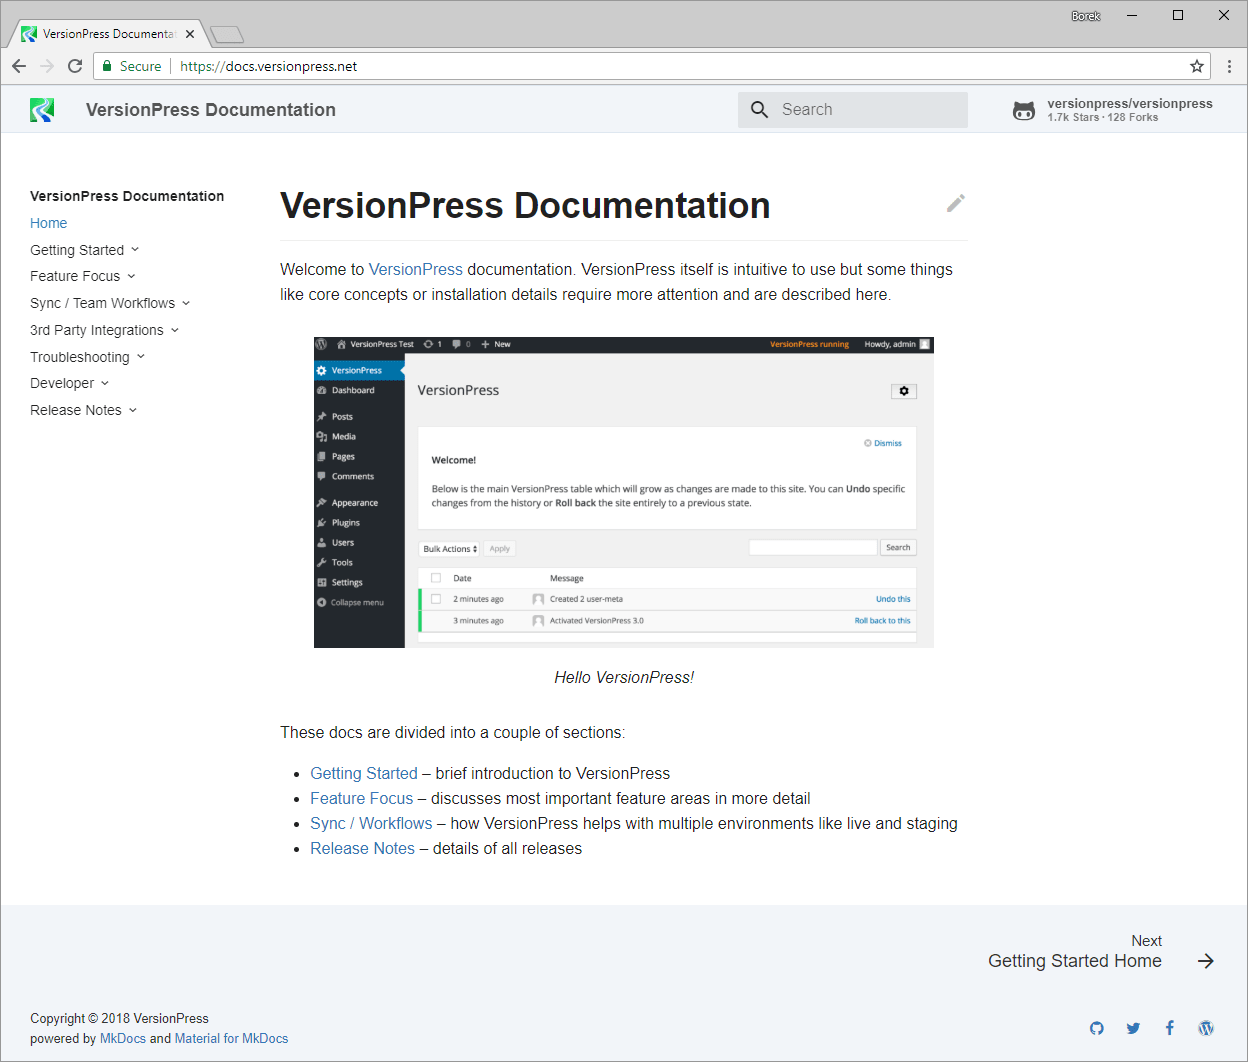
Task: Reload the page
Action: click(x=75, y=66)
